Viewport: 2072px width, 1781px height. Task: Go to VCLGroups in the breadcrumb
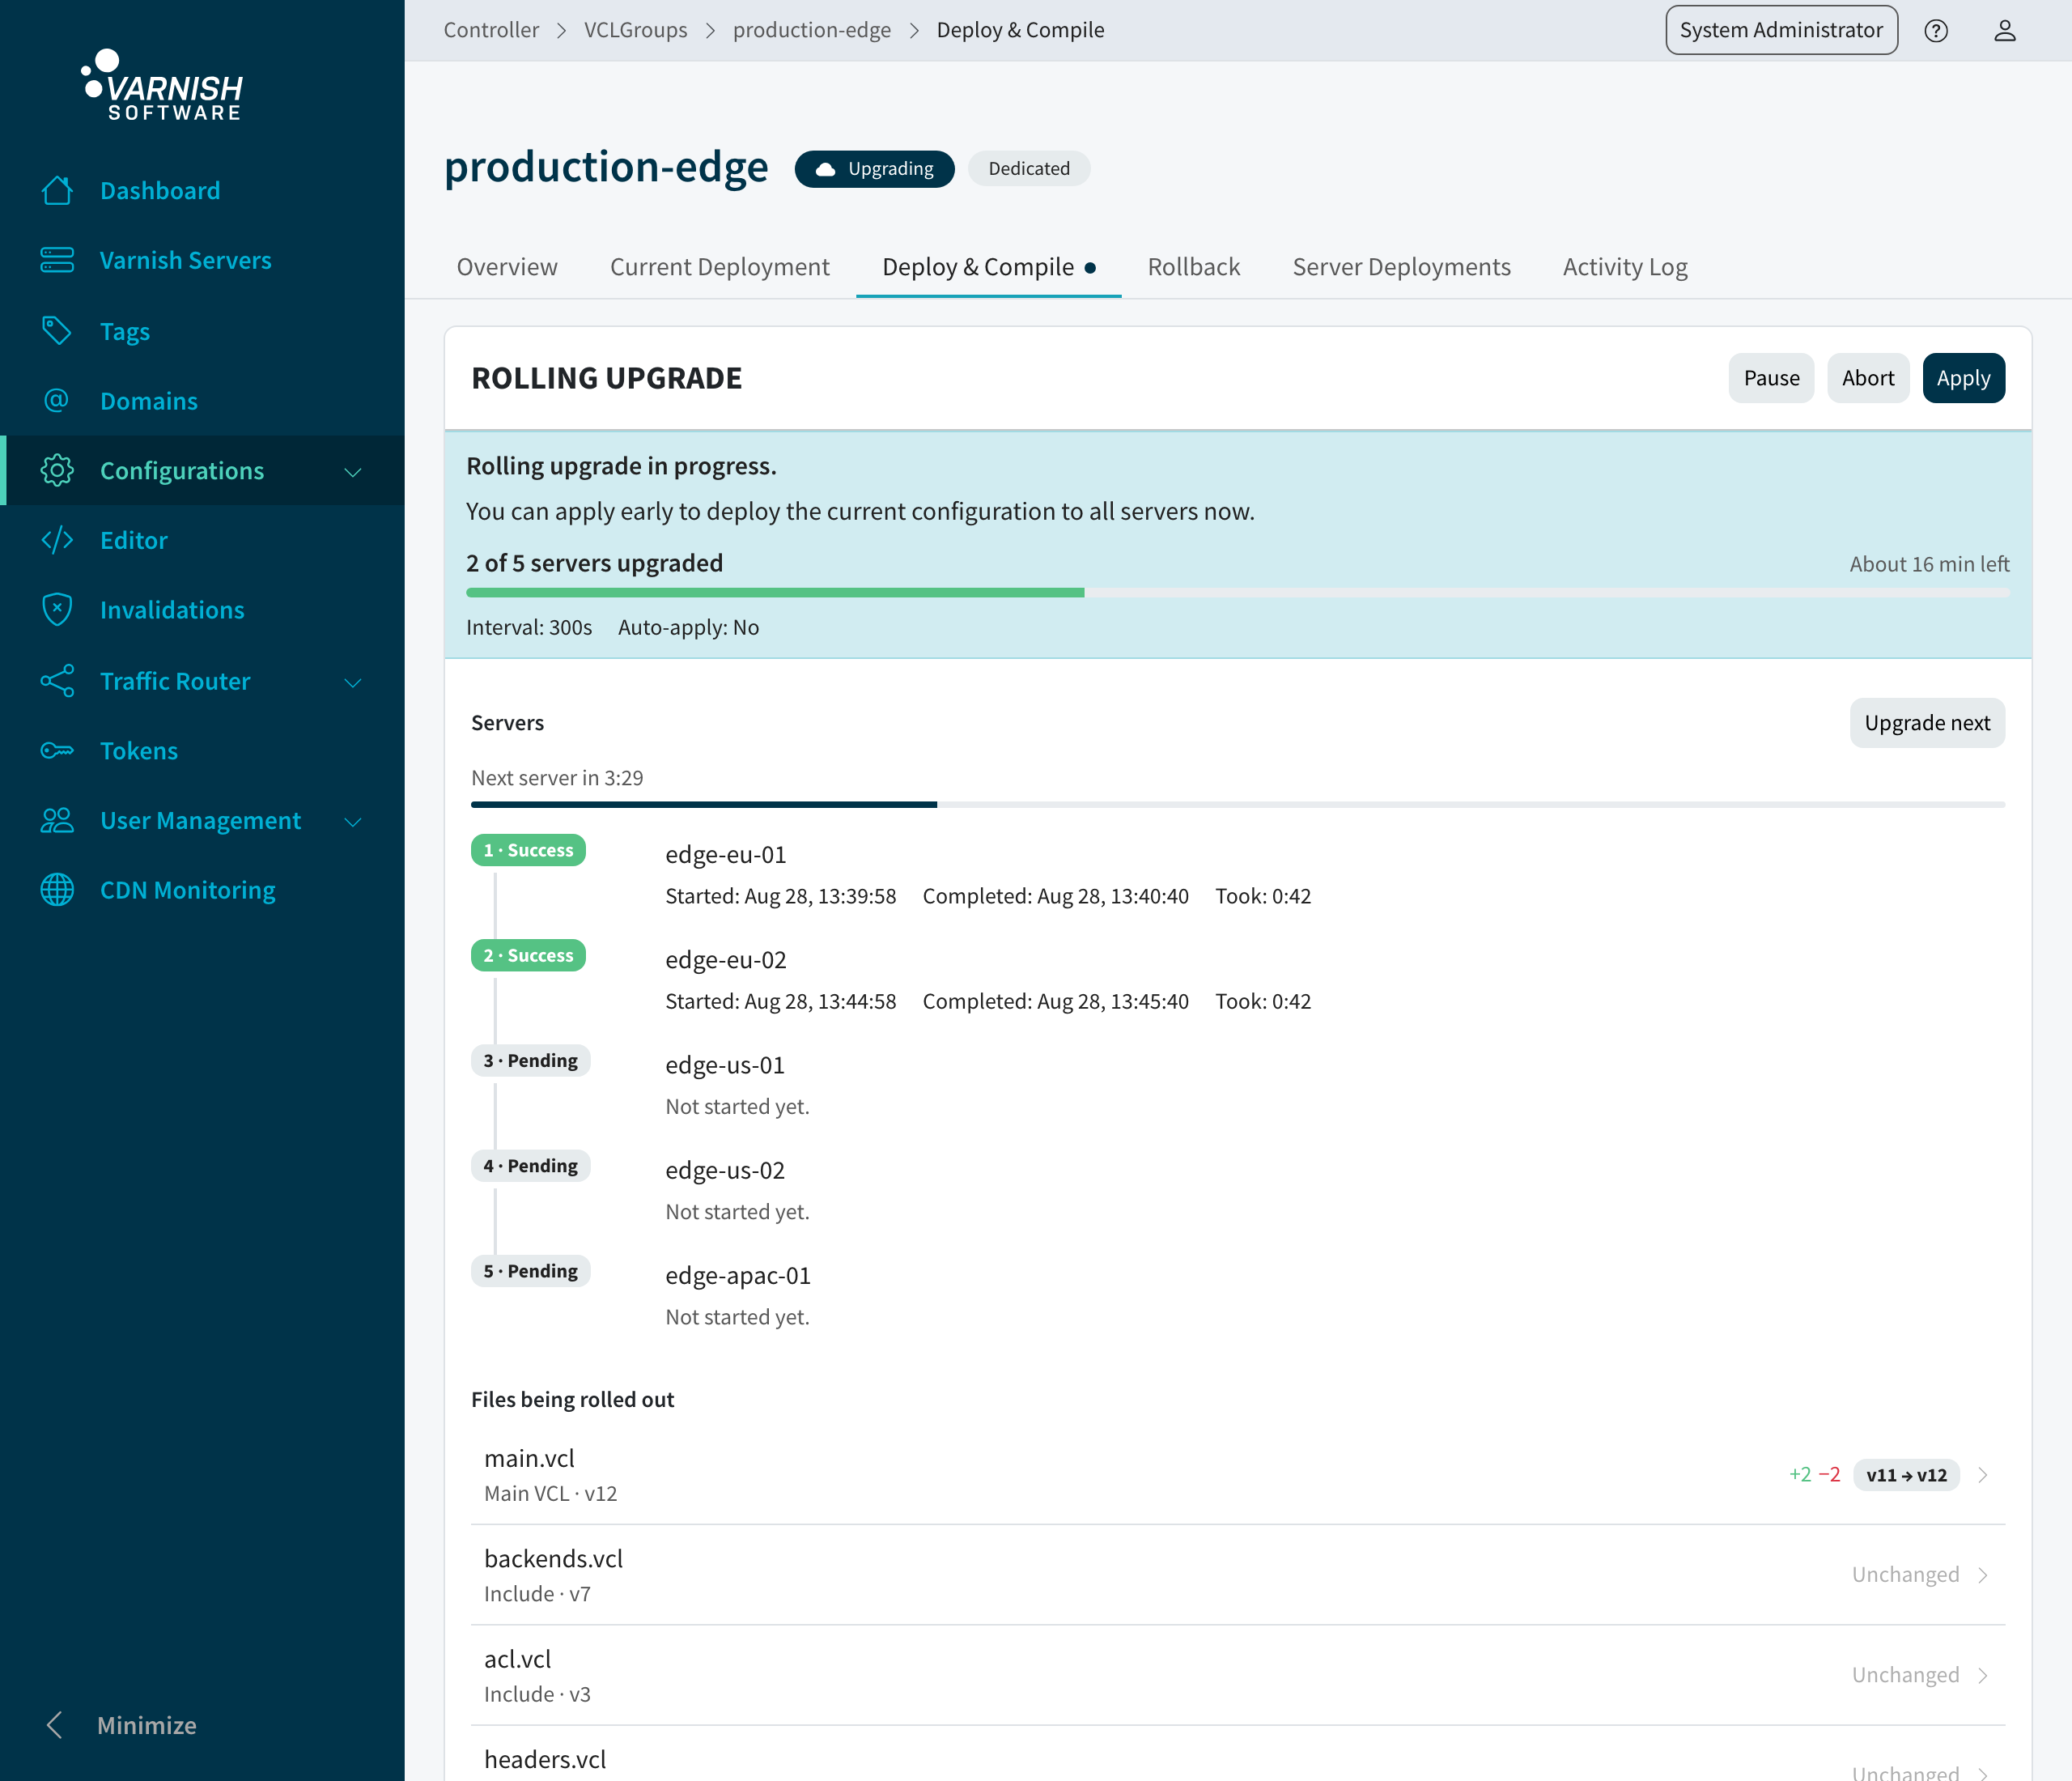coord(636,30)
